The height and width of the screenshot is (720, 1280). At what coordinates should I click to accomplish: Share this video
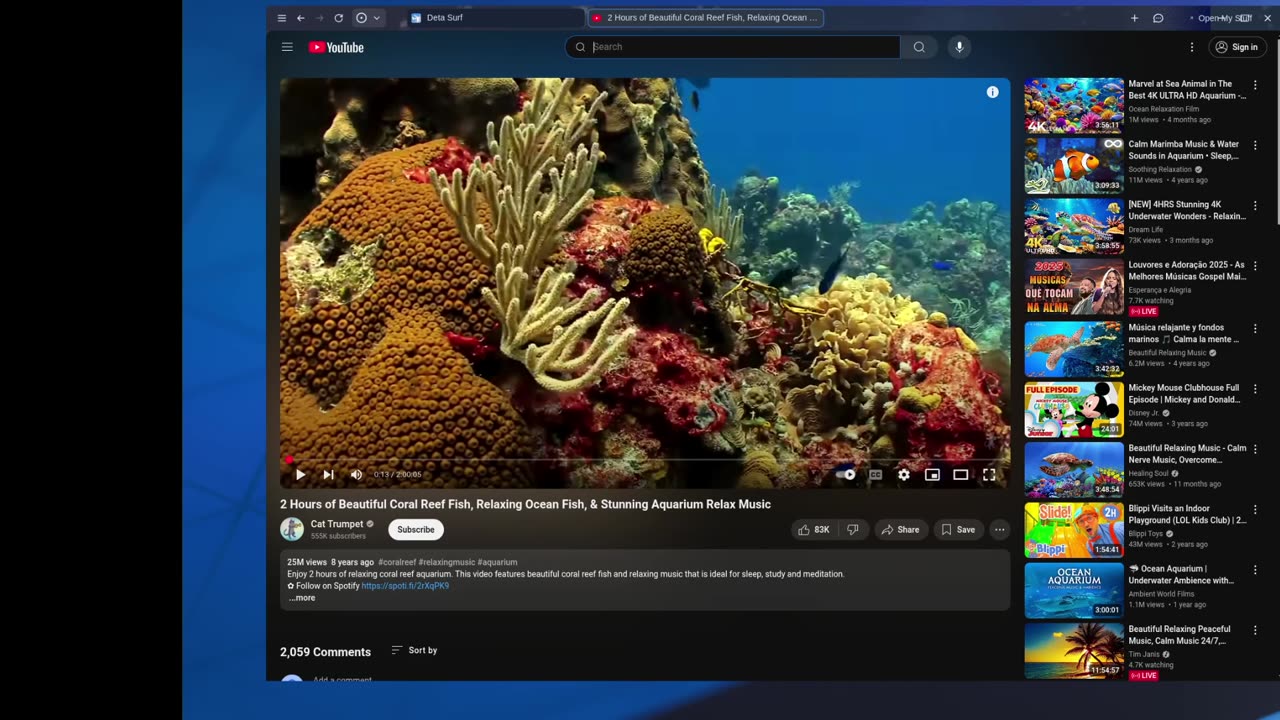900,530
